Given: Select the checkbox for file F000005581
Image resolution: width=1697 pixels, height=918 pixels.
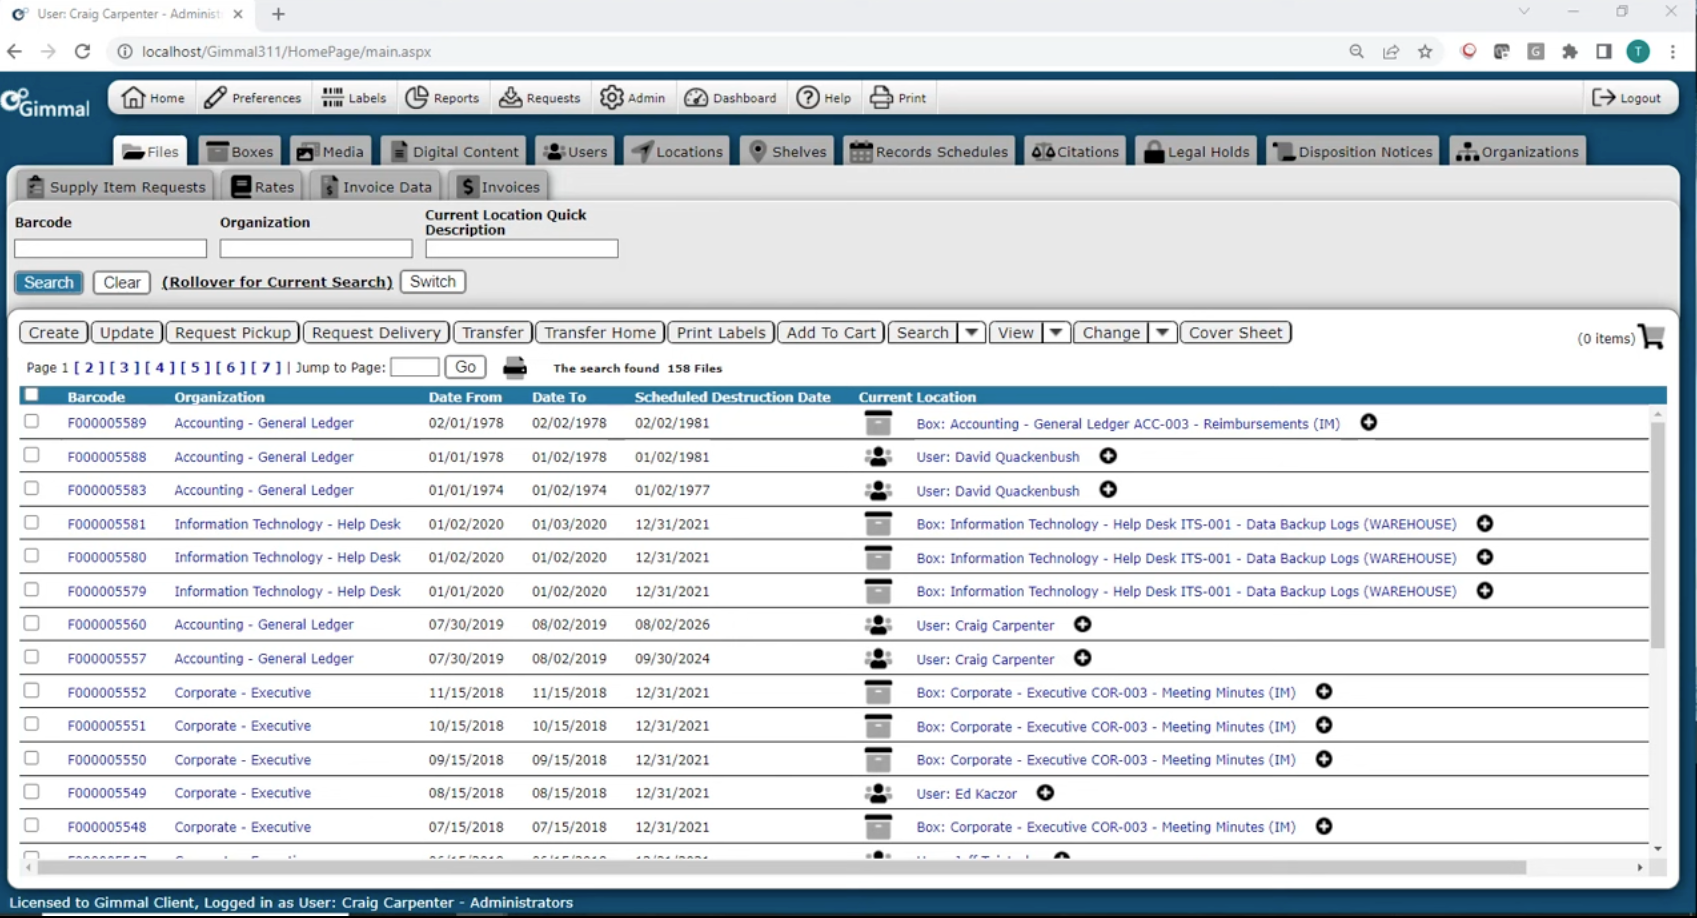Looking at the screenshot, I should click(31, 521).
